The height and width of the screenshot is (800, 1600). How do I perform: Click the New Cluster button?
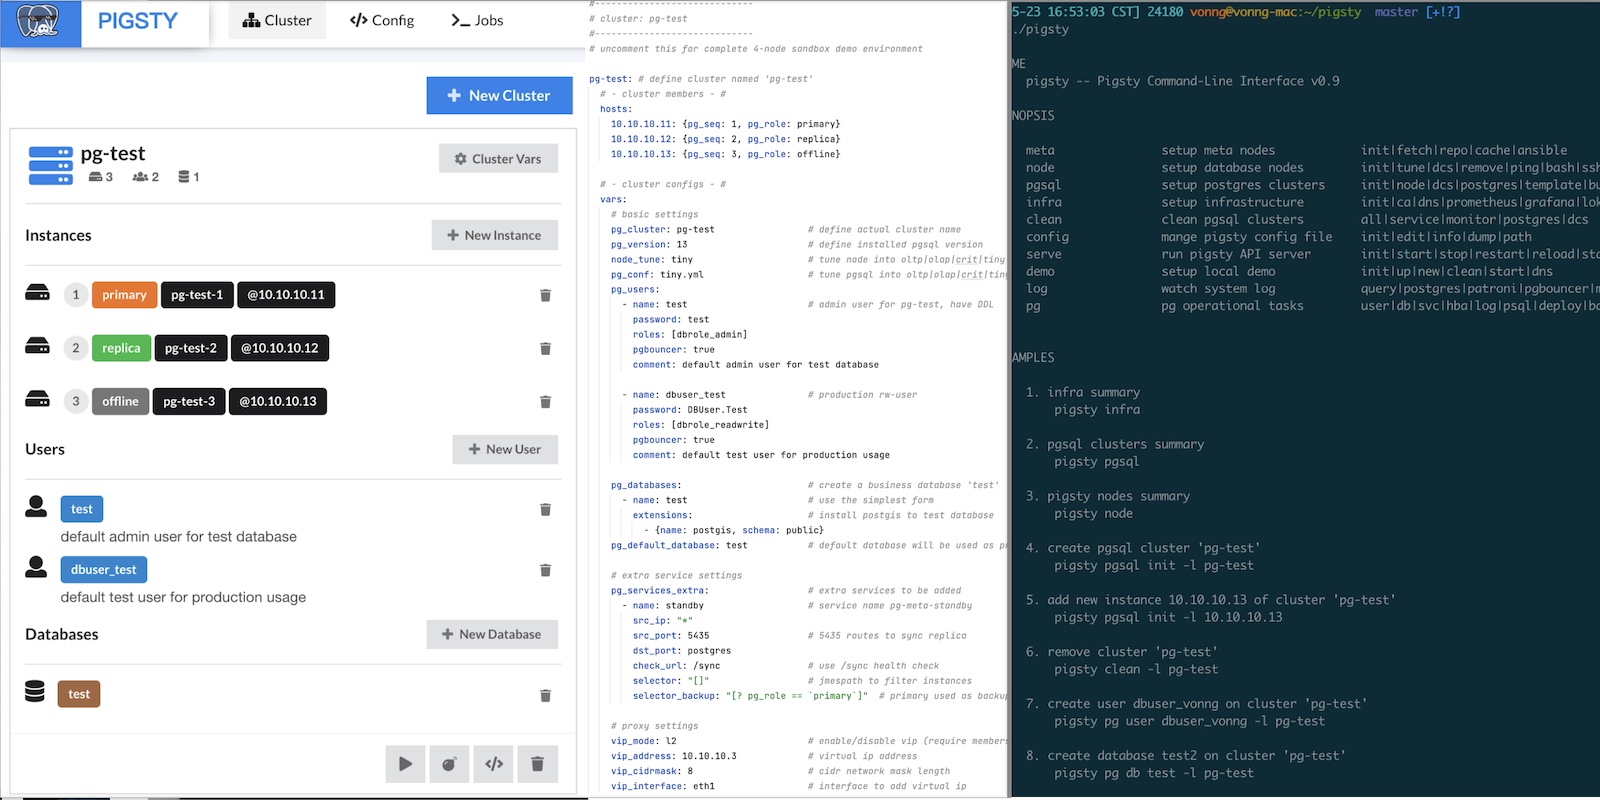(x=499, y=95)
